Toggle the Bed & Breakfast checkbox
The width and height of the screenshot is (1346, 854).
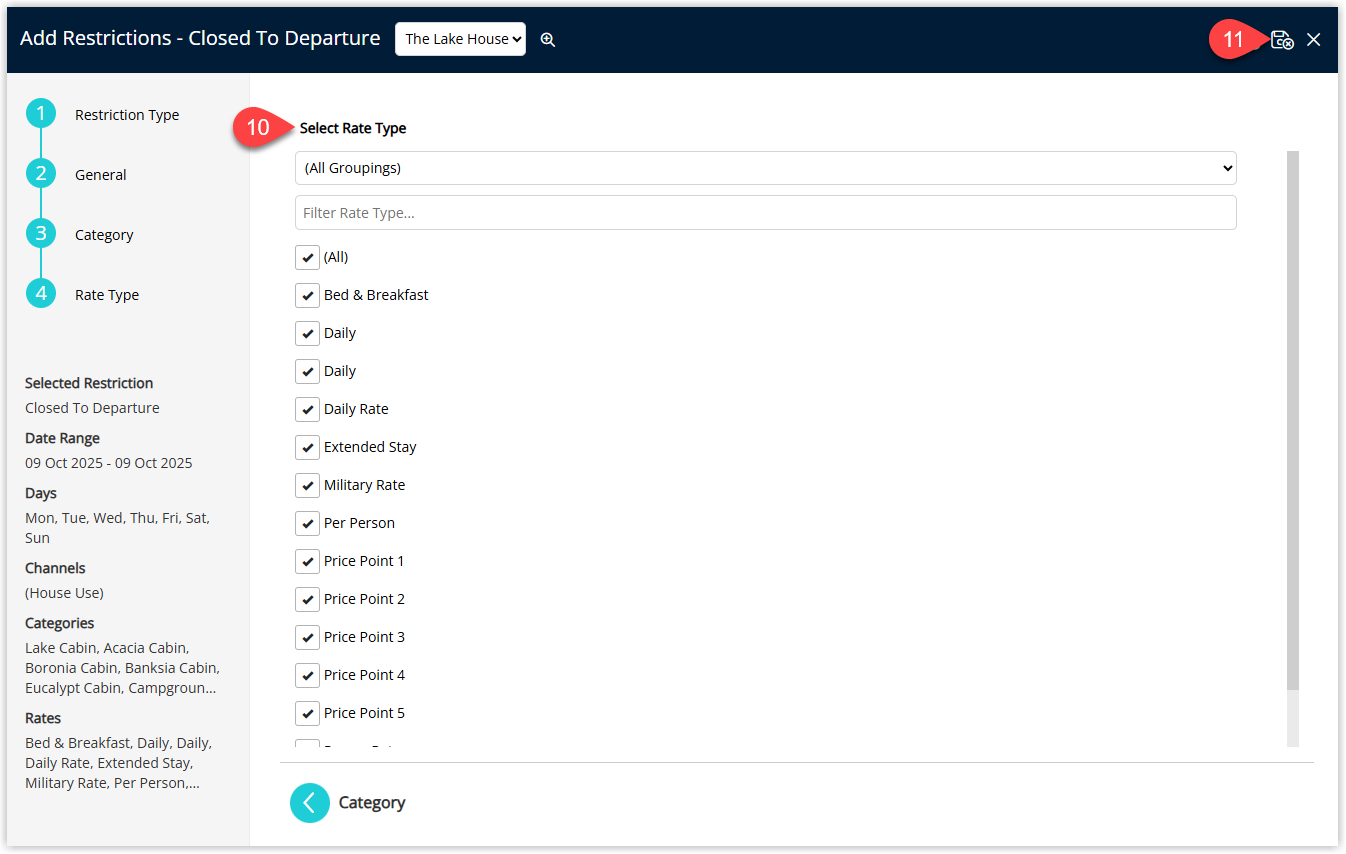click(307, 295)
